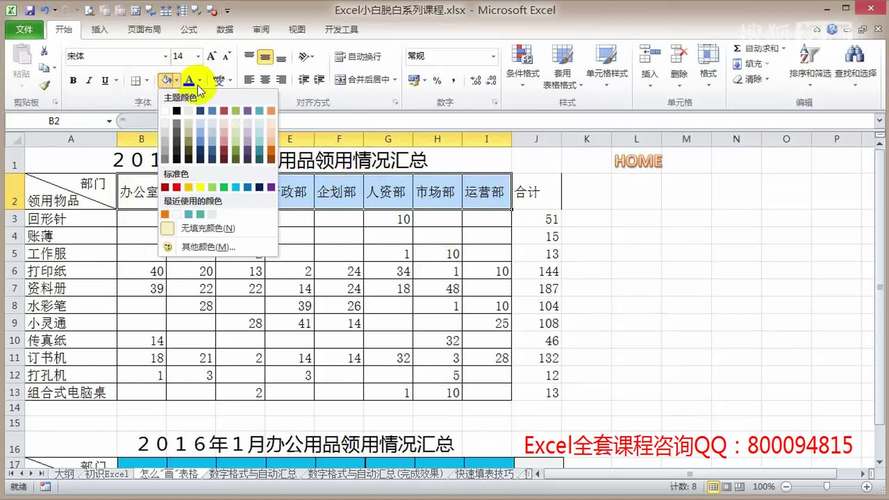
Task: Open the Font Color dropdown arrow
Action: point(200,80)
